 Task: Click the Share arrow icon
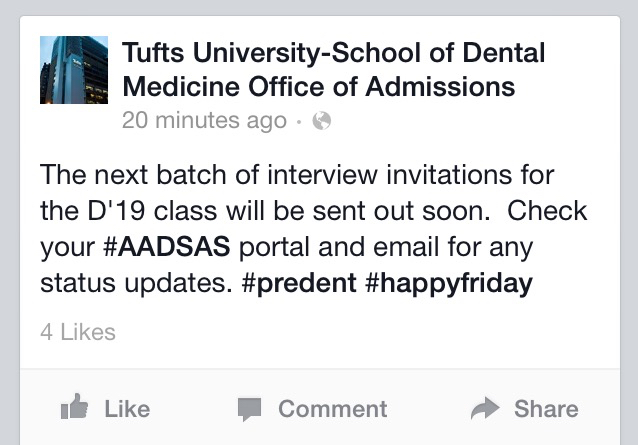(x=484, y=408)
